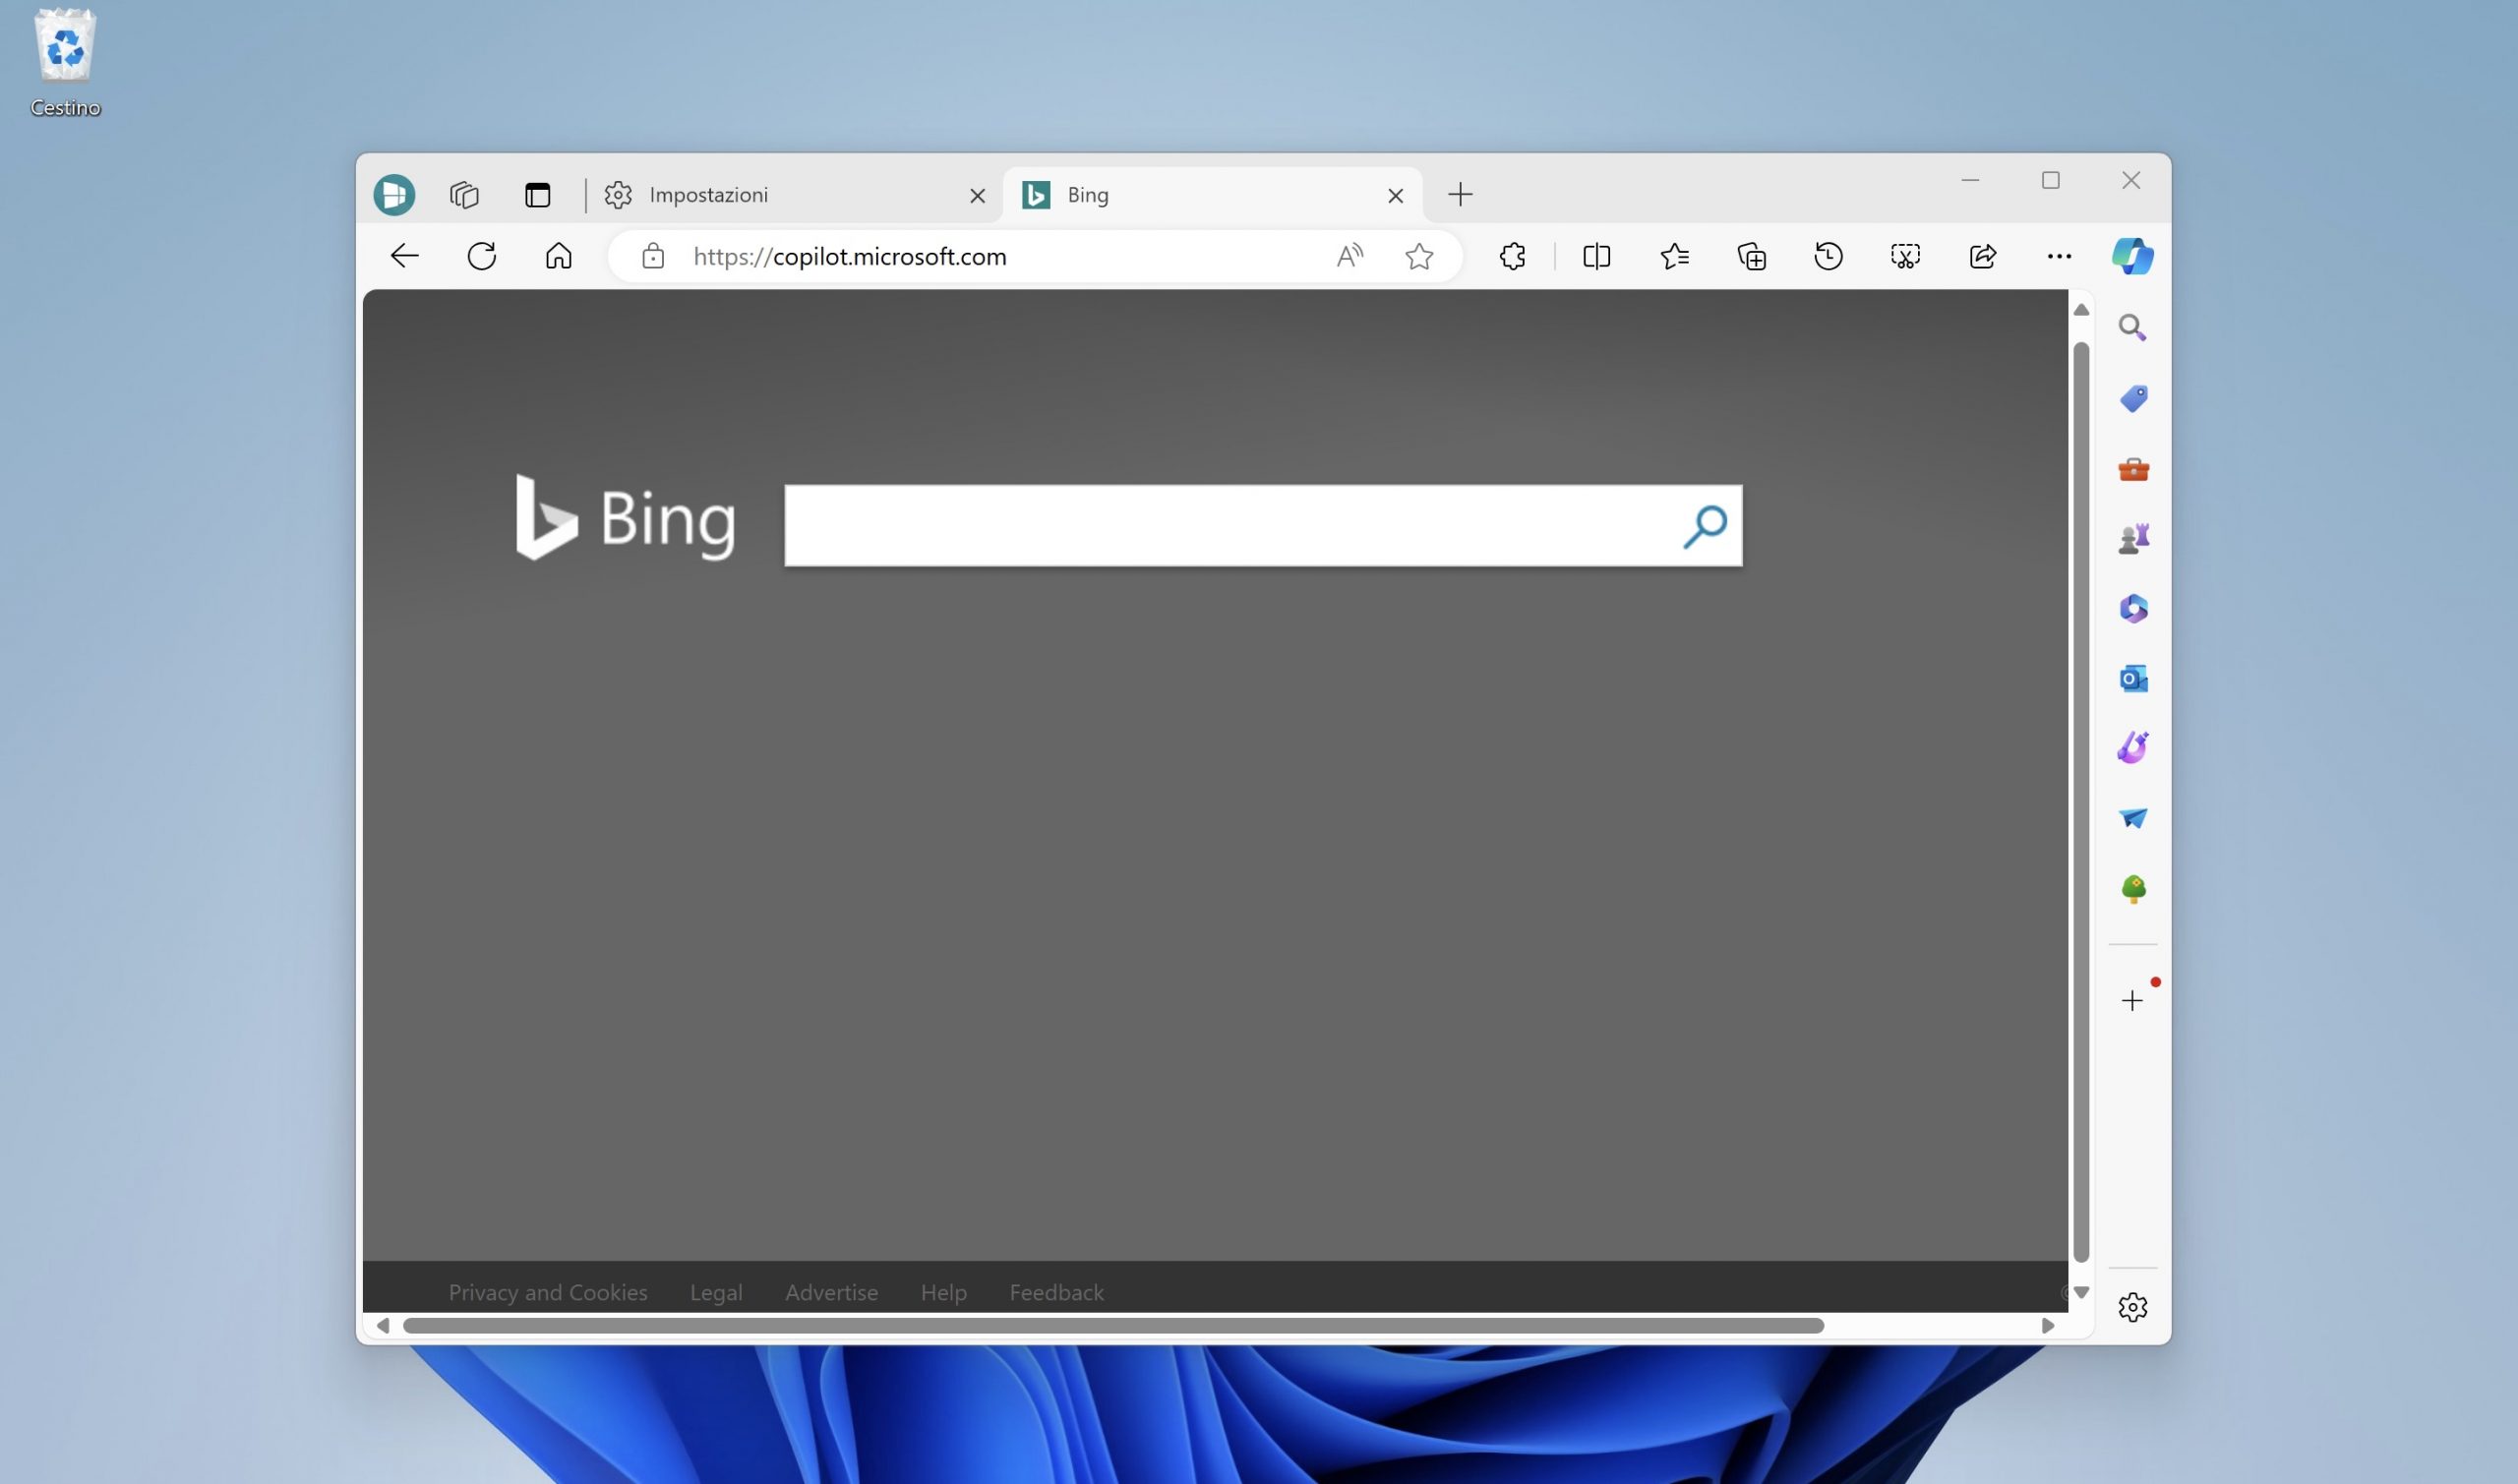Viewport: 2518px width, 1484px height.
Task: Open the Advertise footer link
Action: (x=831, y=1292)
